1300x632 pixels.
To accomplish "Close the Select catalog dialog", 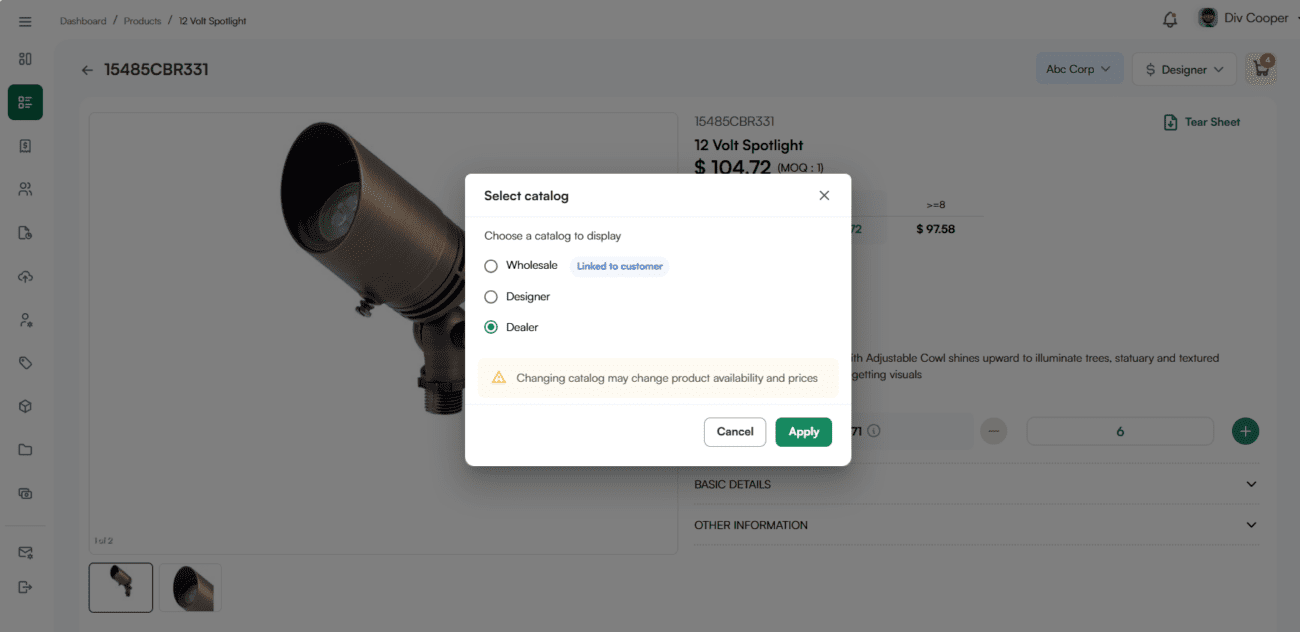I will coord(824,196).
